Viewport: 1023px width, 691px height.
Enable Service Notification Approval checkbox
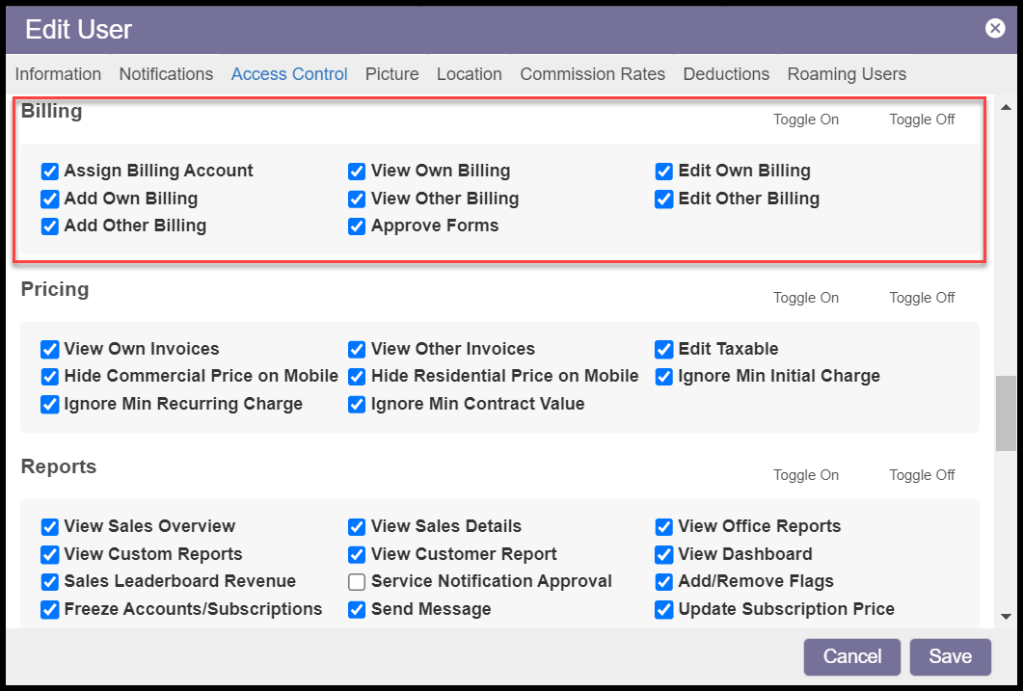(357, 582)
